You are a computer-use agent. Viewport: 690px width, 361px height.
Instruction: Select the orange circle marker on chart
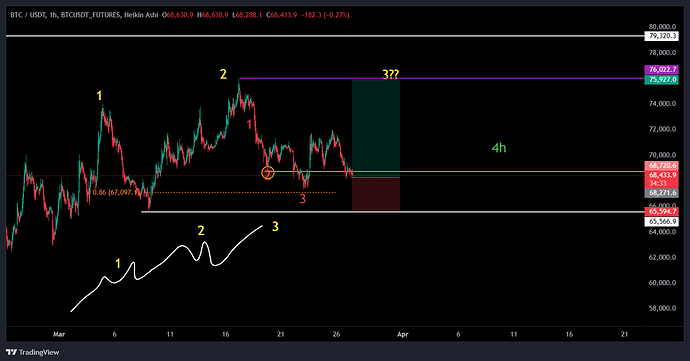coord(268,173)
